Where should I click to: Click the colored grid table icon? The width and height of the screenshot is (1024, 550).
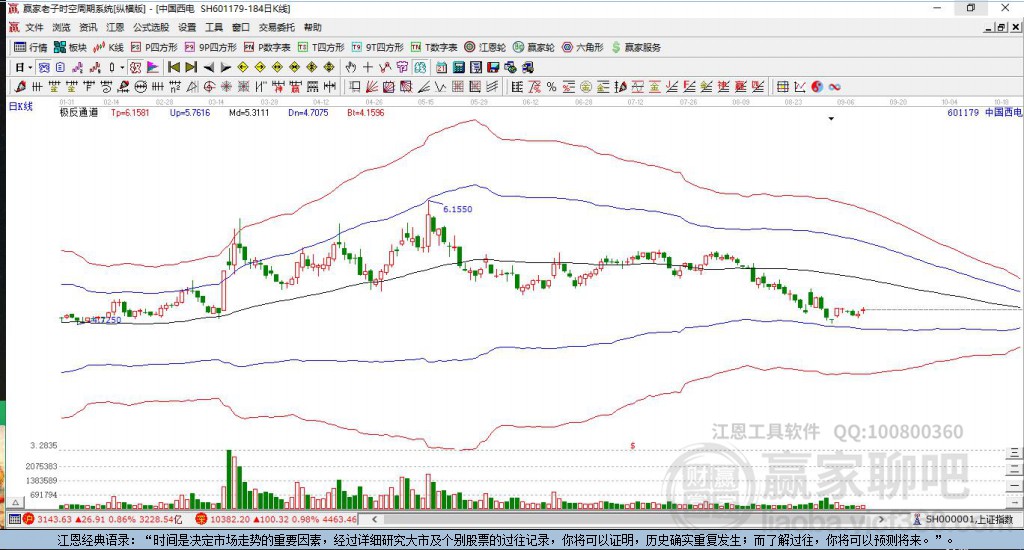[x=783, y=86]
